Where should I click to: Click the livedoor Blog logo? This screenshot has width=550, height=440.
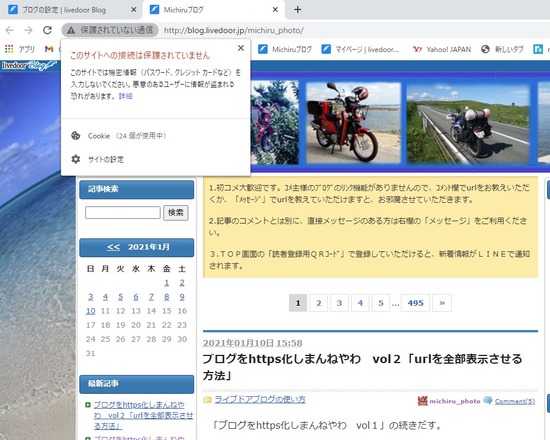pos(29,66)
